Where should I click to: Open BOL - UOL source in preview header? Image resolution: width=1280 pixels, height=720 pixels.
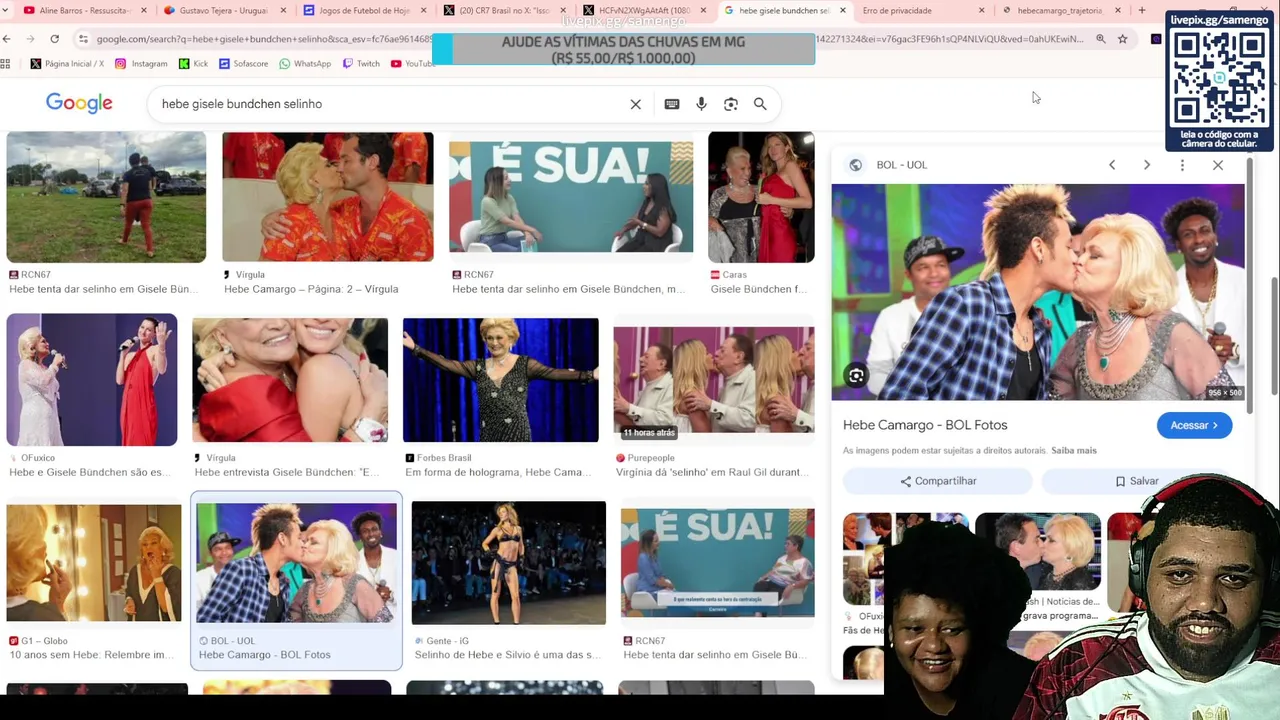pos(889,165)
